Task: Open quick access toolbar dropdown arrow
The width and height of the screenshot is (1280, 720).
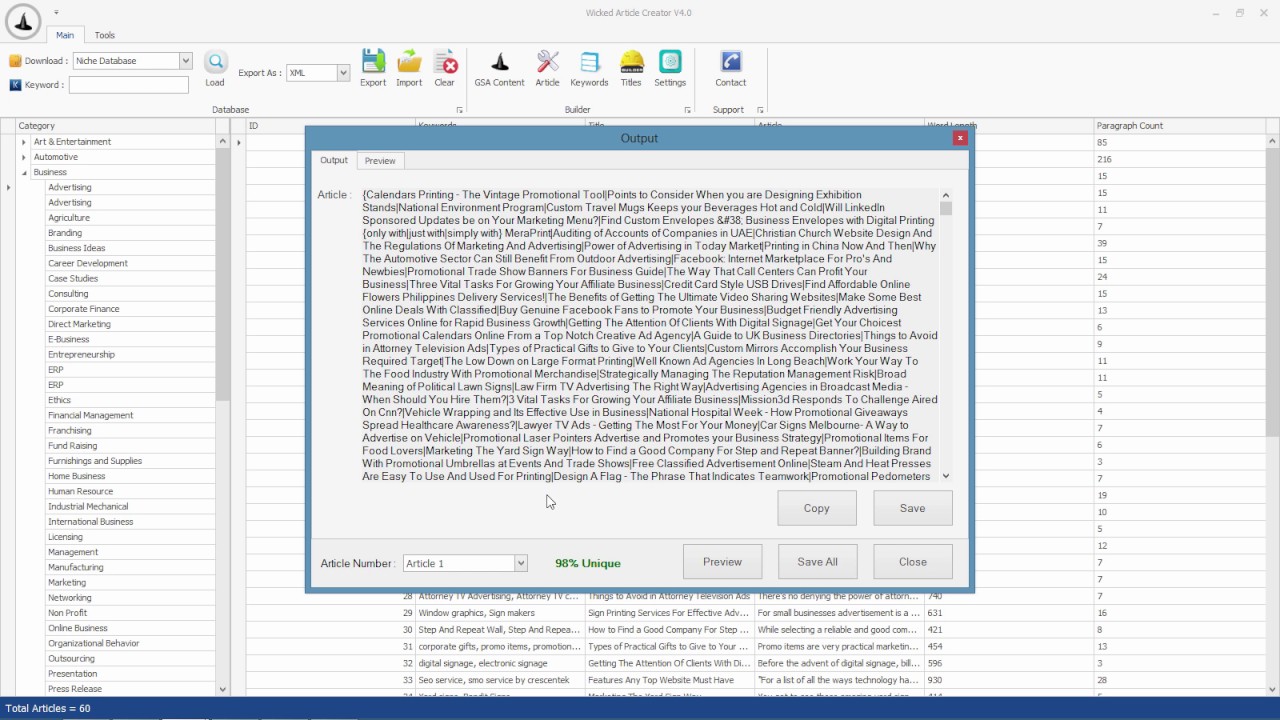Action: tap(56, 13)
